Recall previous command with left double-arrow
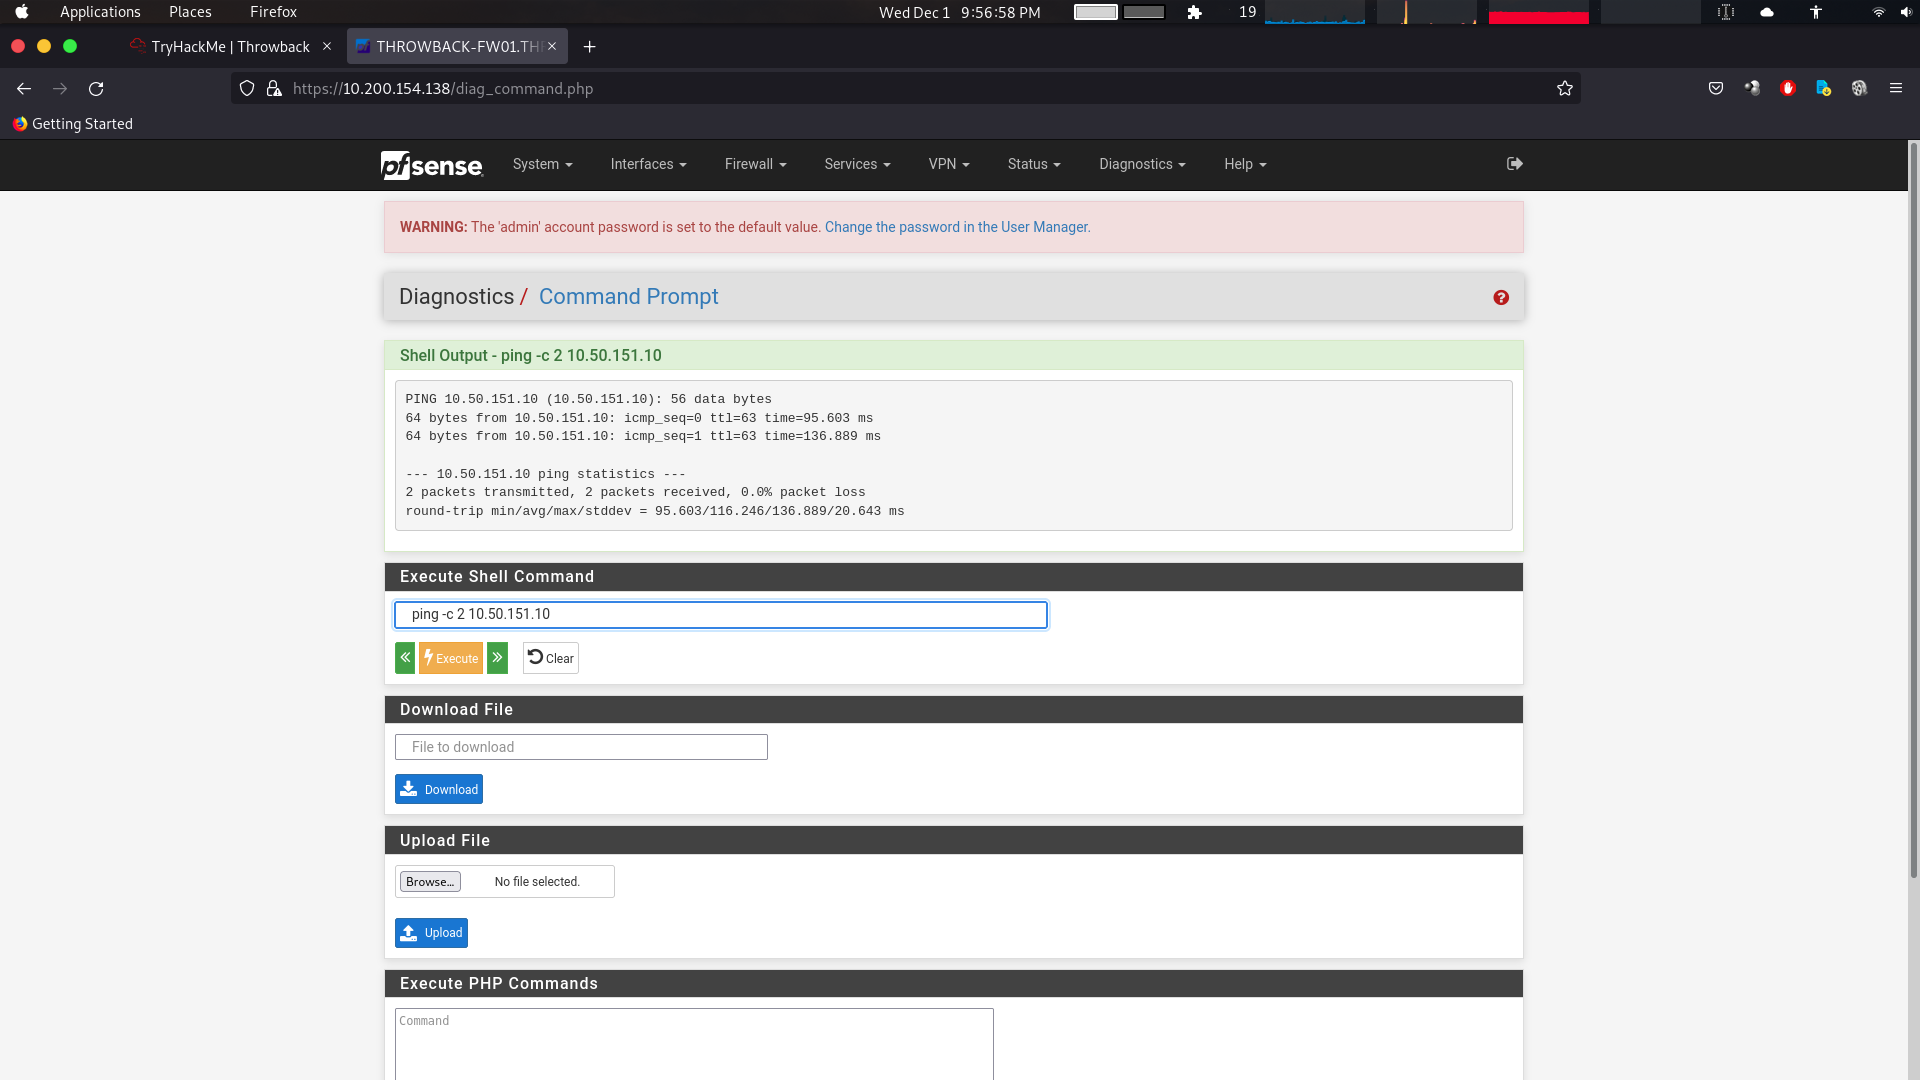This screenshot has height=1080, width=1920. pyautogui.click(x=405, y=658)
